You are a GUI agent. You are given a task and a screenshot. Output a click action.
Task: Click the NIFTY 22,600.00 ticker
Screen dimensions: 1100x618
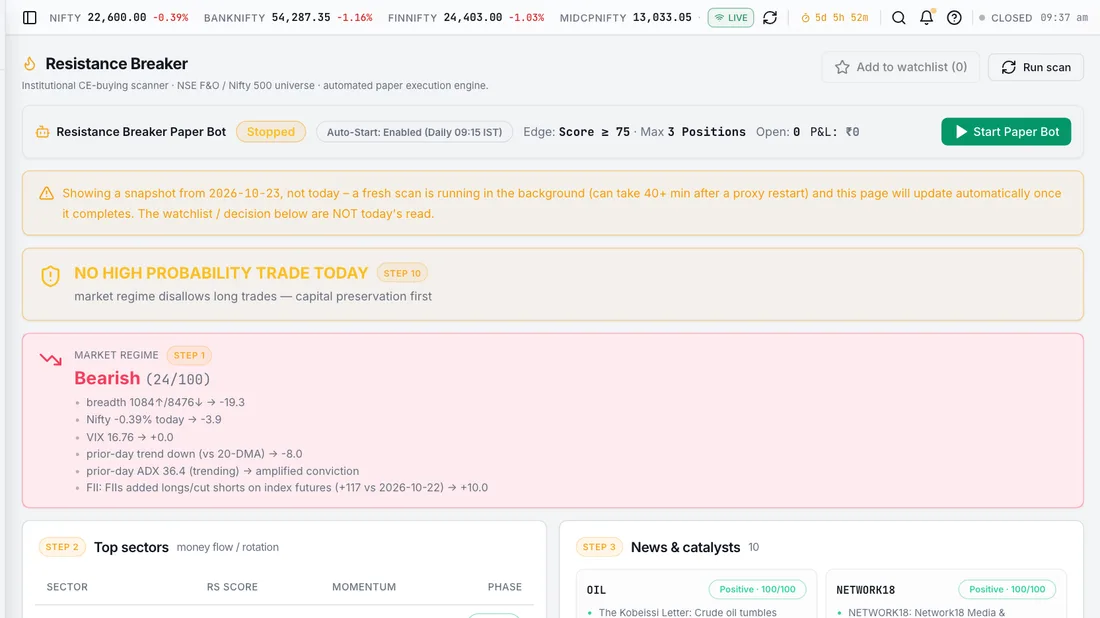click(x=119, y=18)
